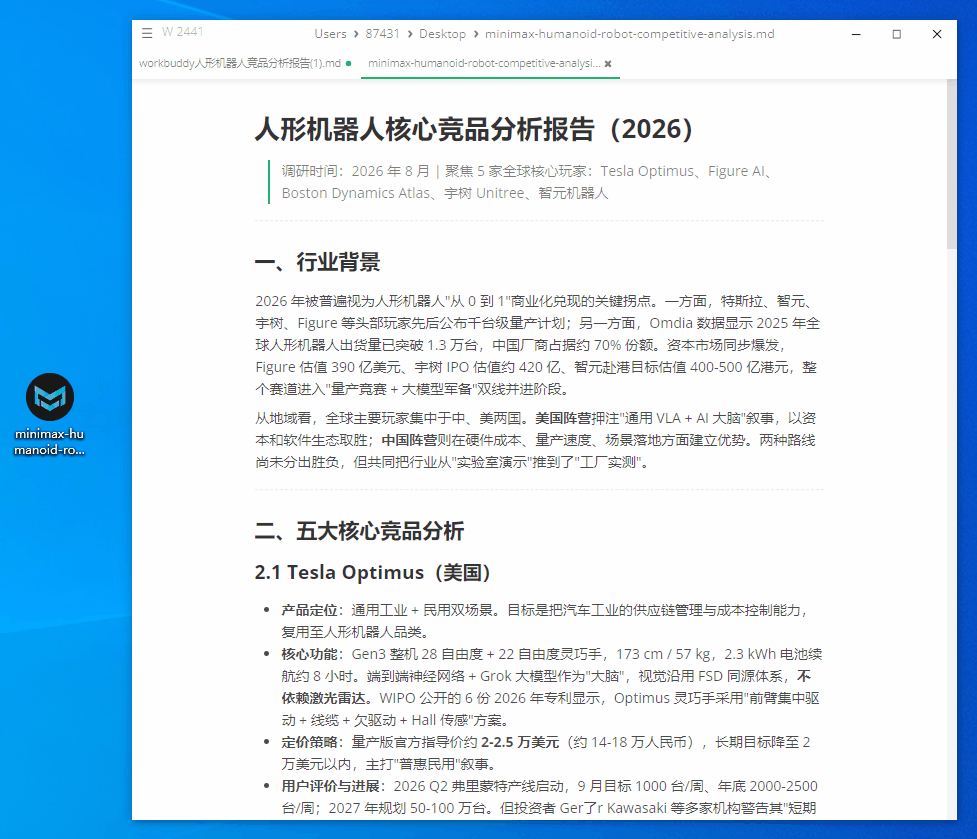Click heading 一、行业背景
Image resolution: width=977 pixels, height=839 pixels.
[x=317, y=262]
